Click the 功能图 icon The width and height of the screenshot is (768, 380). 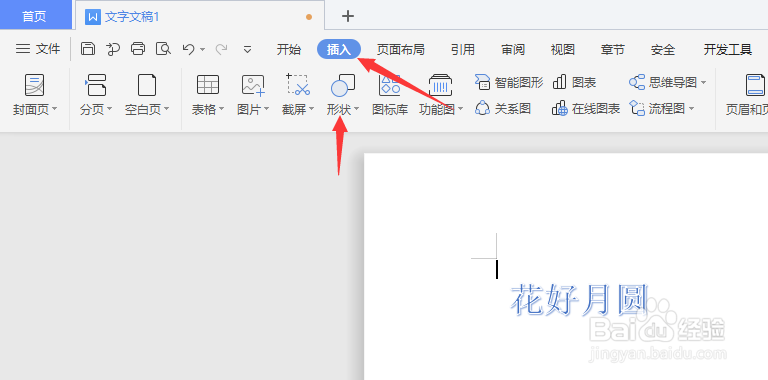coord(441,85)
